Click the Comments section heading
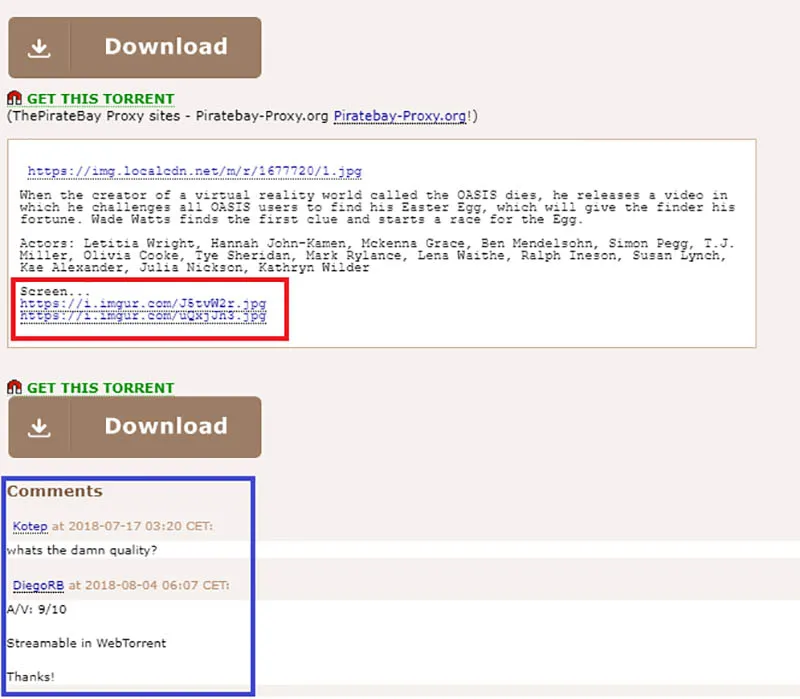This screenshot has width=800, height=699. pos(54,491)
